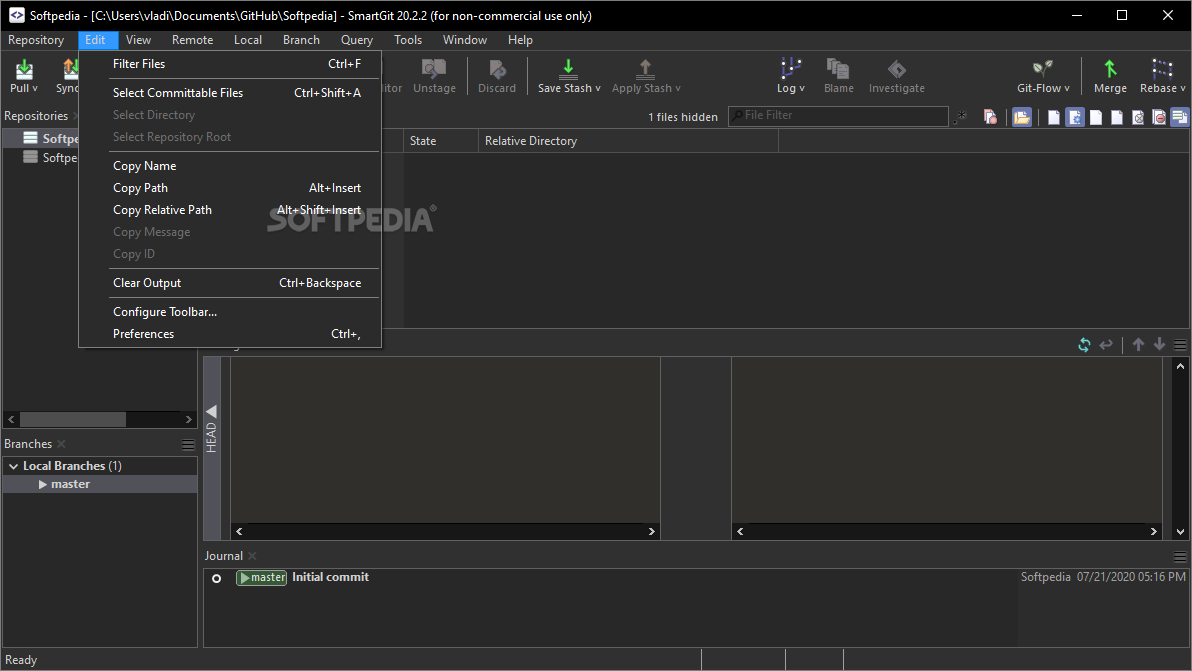
Task: Go to previous change with up arrow
Action: (x=1138, y=344)
